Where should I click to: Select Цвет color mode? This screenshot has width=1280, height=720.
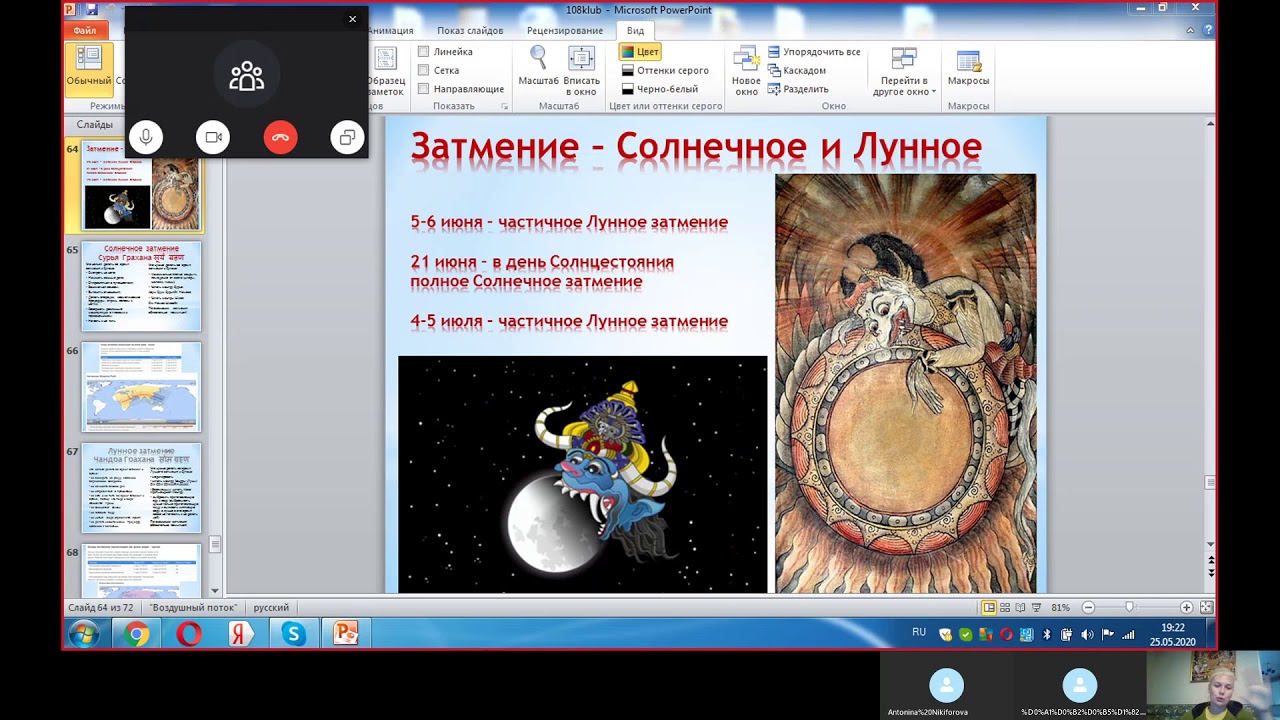click(638, 52)
